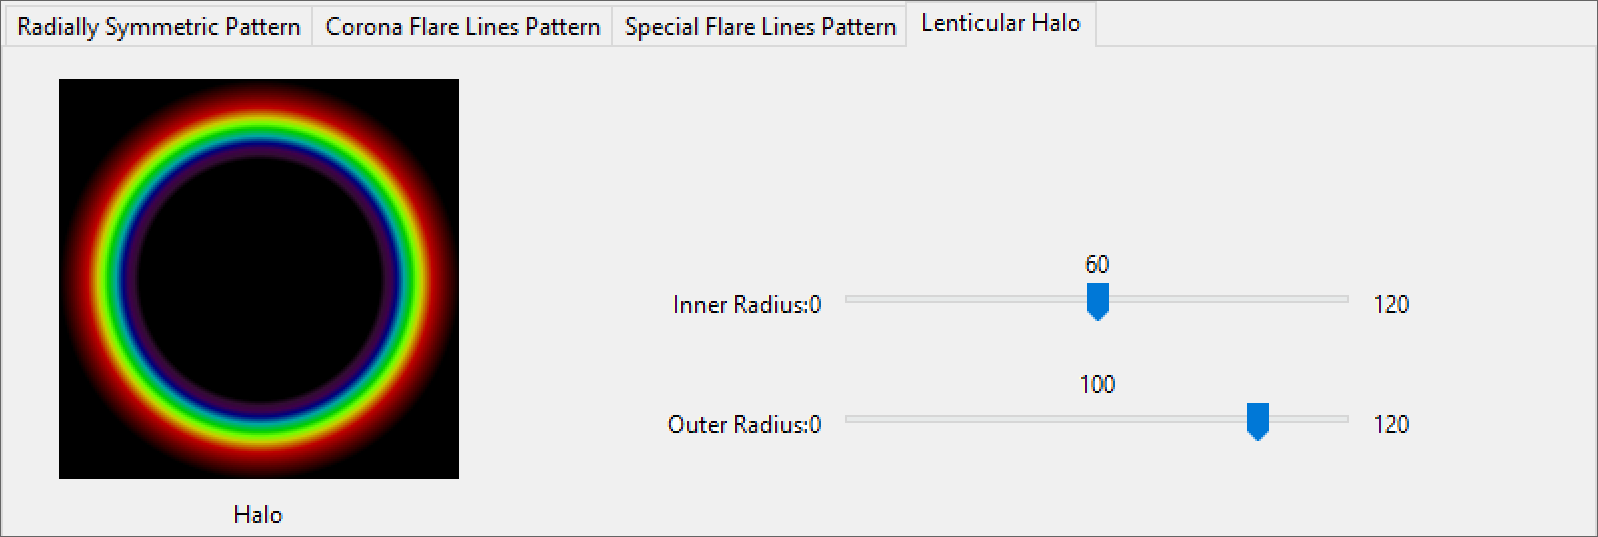Click the Outer Radius maximum value 120
This screenshot has height=537, width=1598.
tap(1391, 425)
